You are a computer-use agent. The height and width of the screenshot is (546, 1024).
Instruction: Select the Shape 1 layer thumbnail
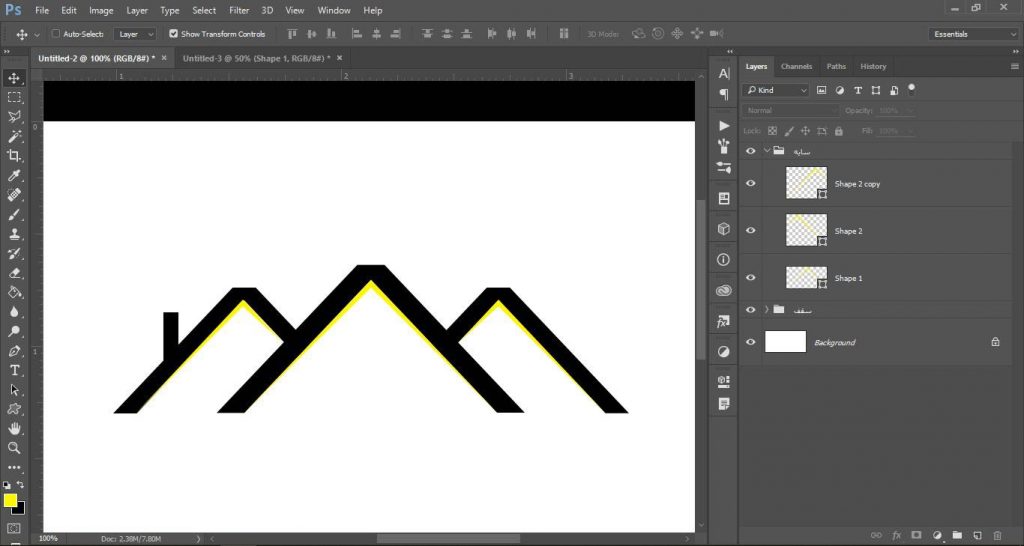point(806,278)
